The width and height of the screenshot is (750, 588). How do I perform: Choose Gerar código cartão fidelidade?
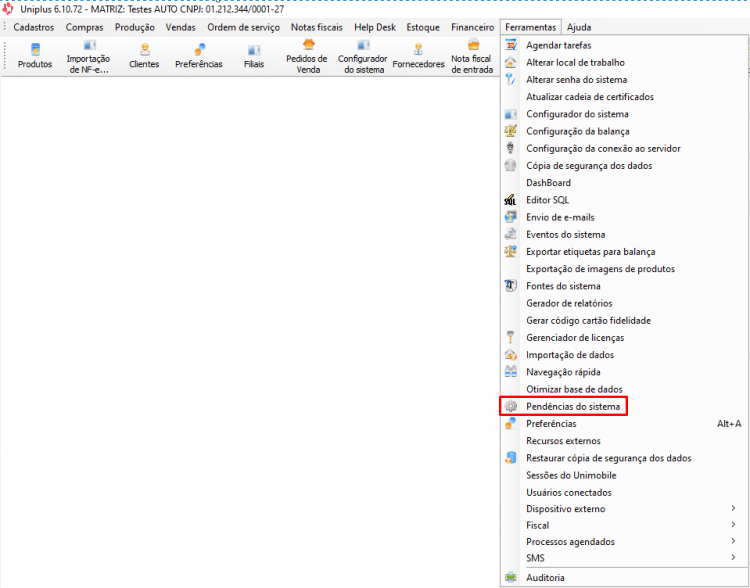(624, 321)
